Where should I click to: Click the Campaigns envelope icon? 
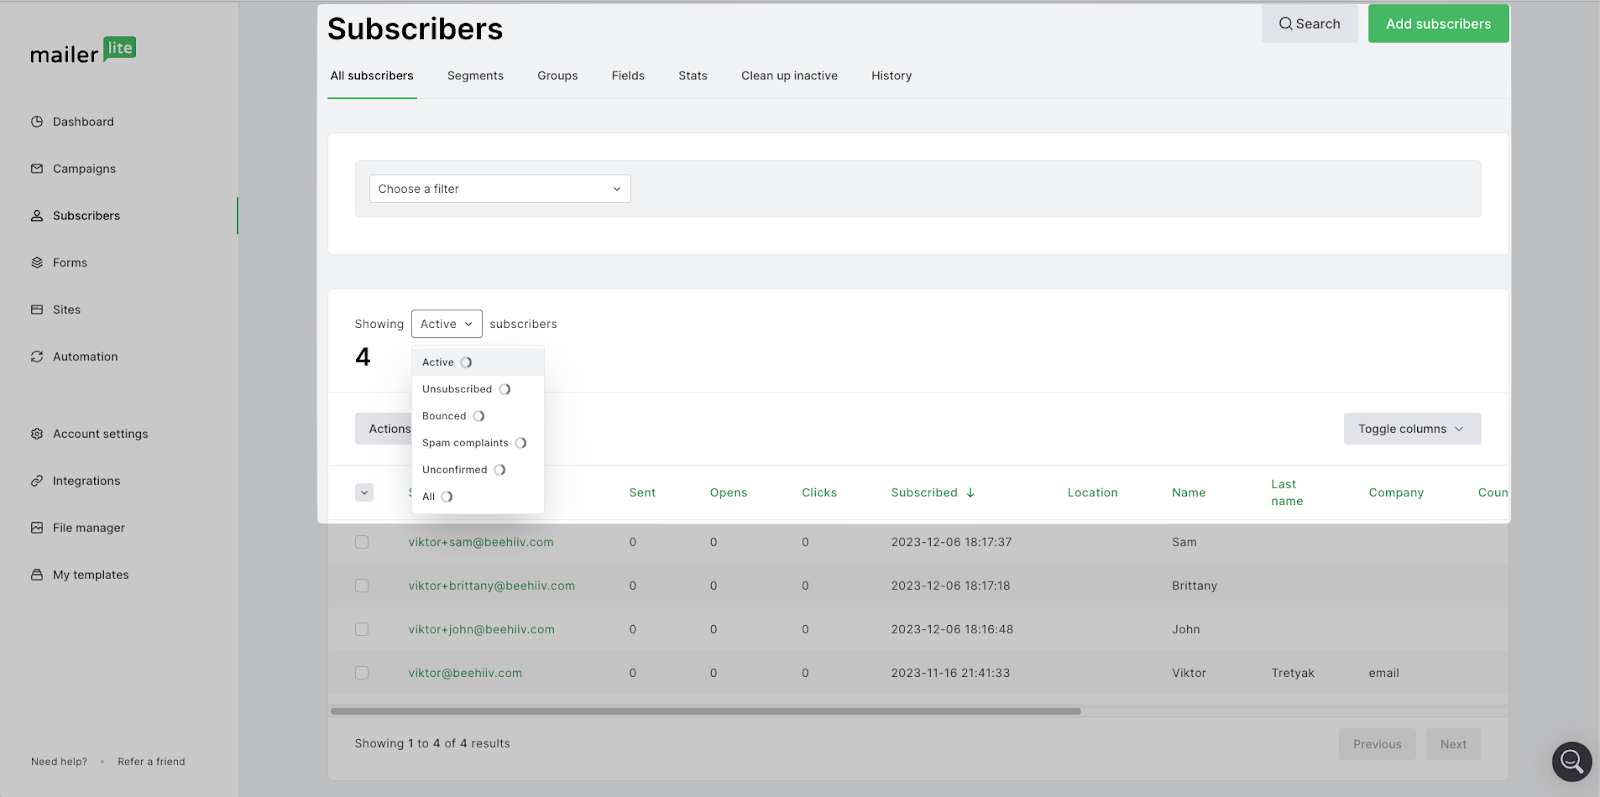pyautogui.click(x=37, y=169)
